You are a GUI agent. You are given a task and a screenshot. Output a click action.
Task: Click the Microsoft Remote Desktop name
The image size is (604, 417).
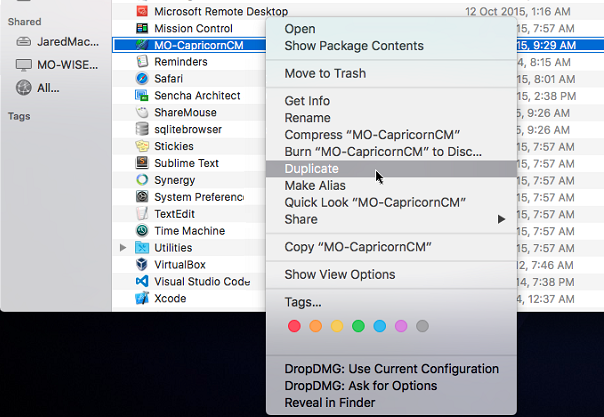click(221, 12)
